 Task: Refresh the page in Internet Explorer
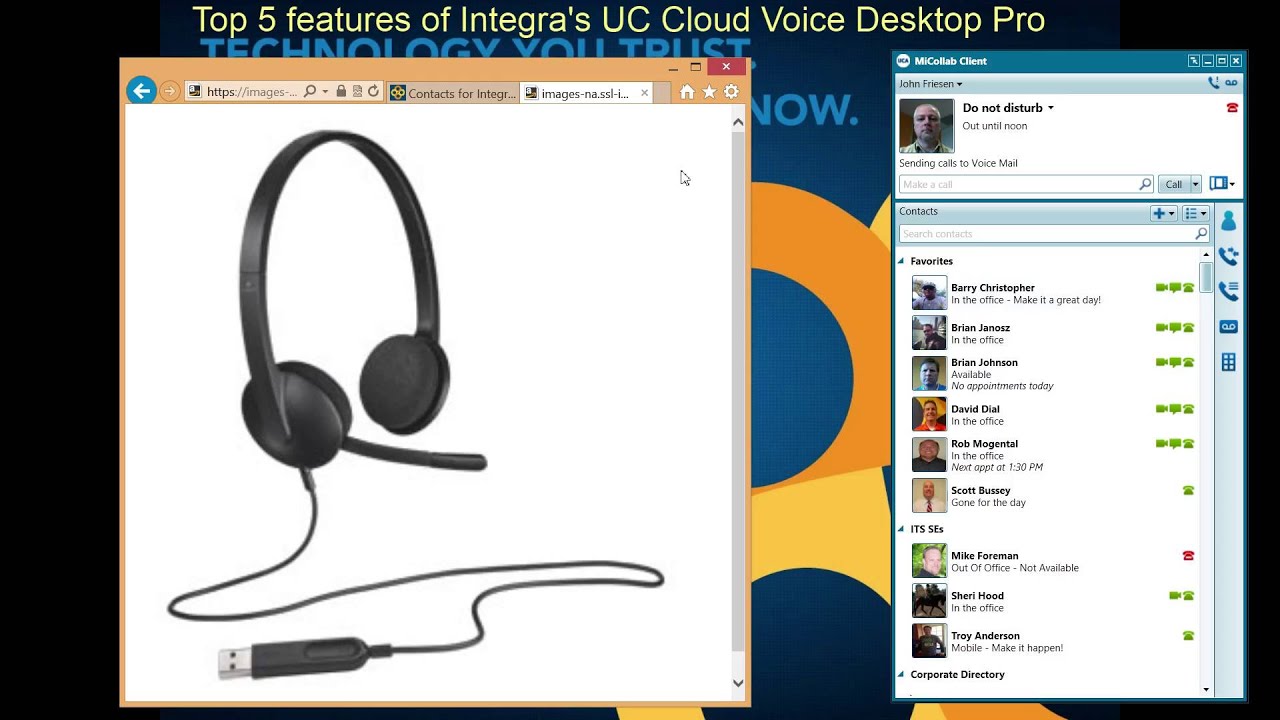(373, 91)
